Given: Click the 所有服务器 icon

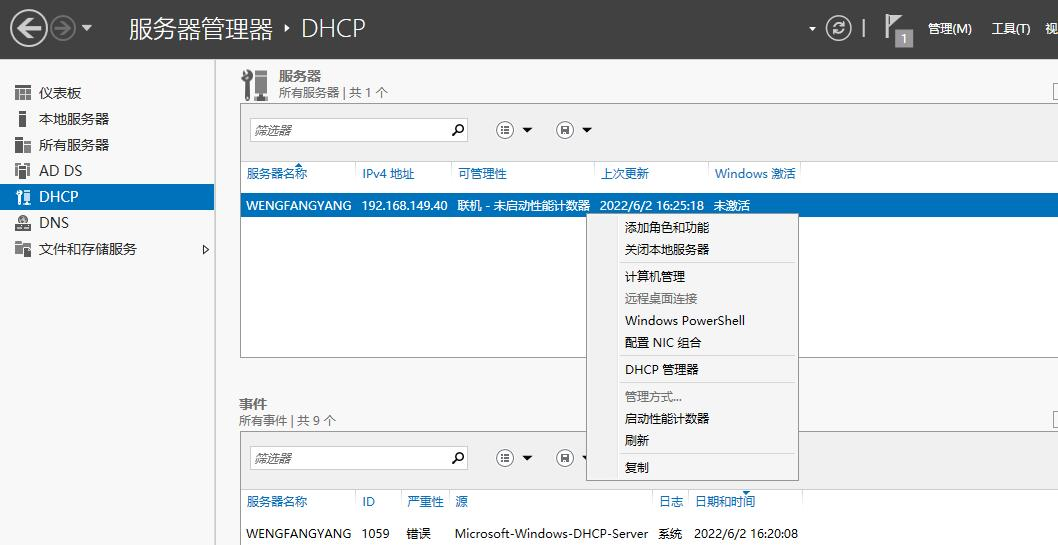Looking at the screenshot, I should tap(23, 145).
